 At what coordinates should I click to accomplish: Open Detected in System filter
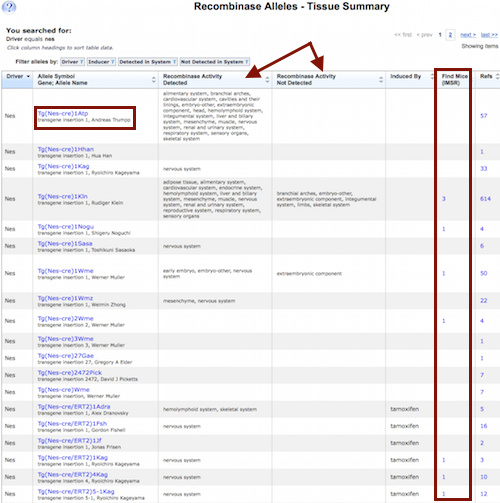coord(148,62)
